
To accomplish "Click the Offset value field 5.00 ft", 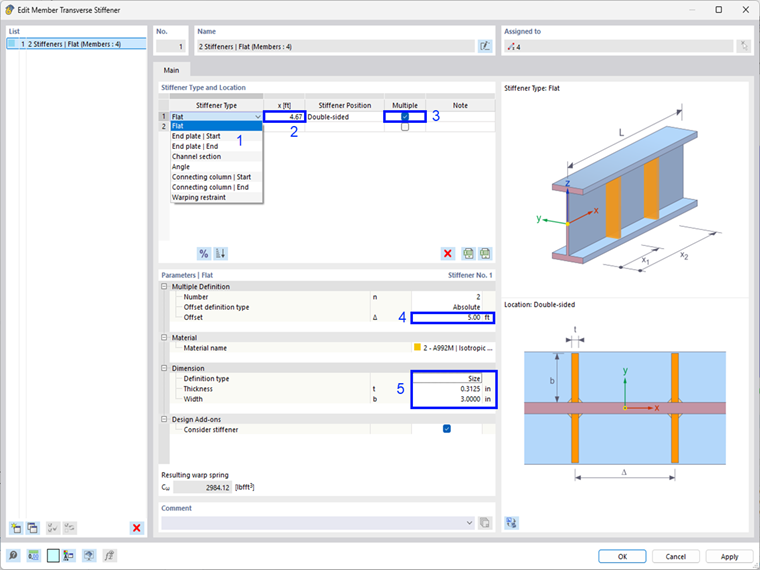I will pyautogui.click(x=453, y=317).
